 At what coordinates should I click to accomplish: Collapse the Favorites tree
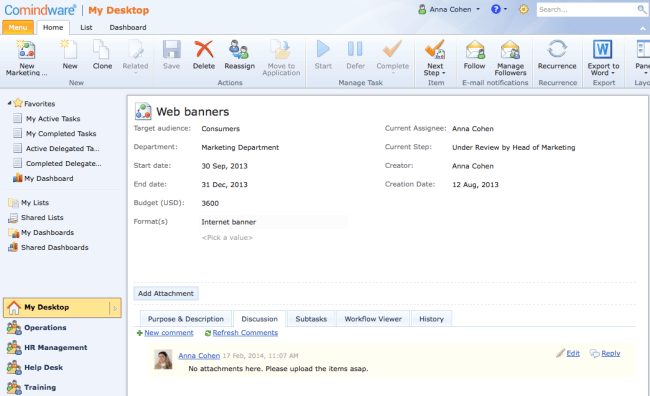[x=9, y=103]
